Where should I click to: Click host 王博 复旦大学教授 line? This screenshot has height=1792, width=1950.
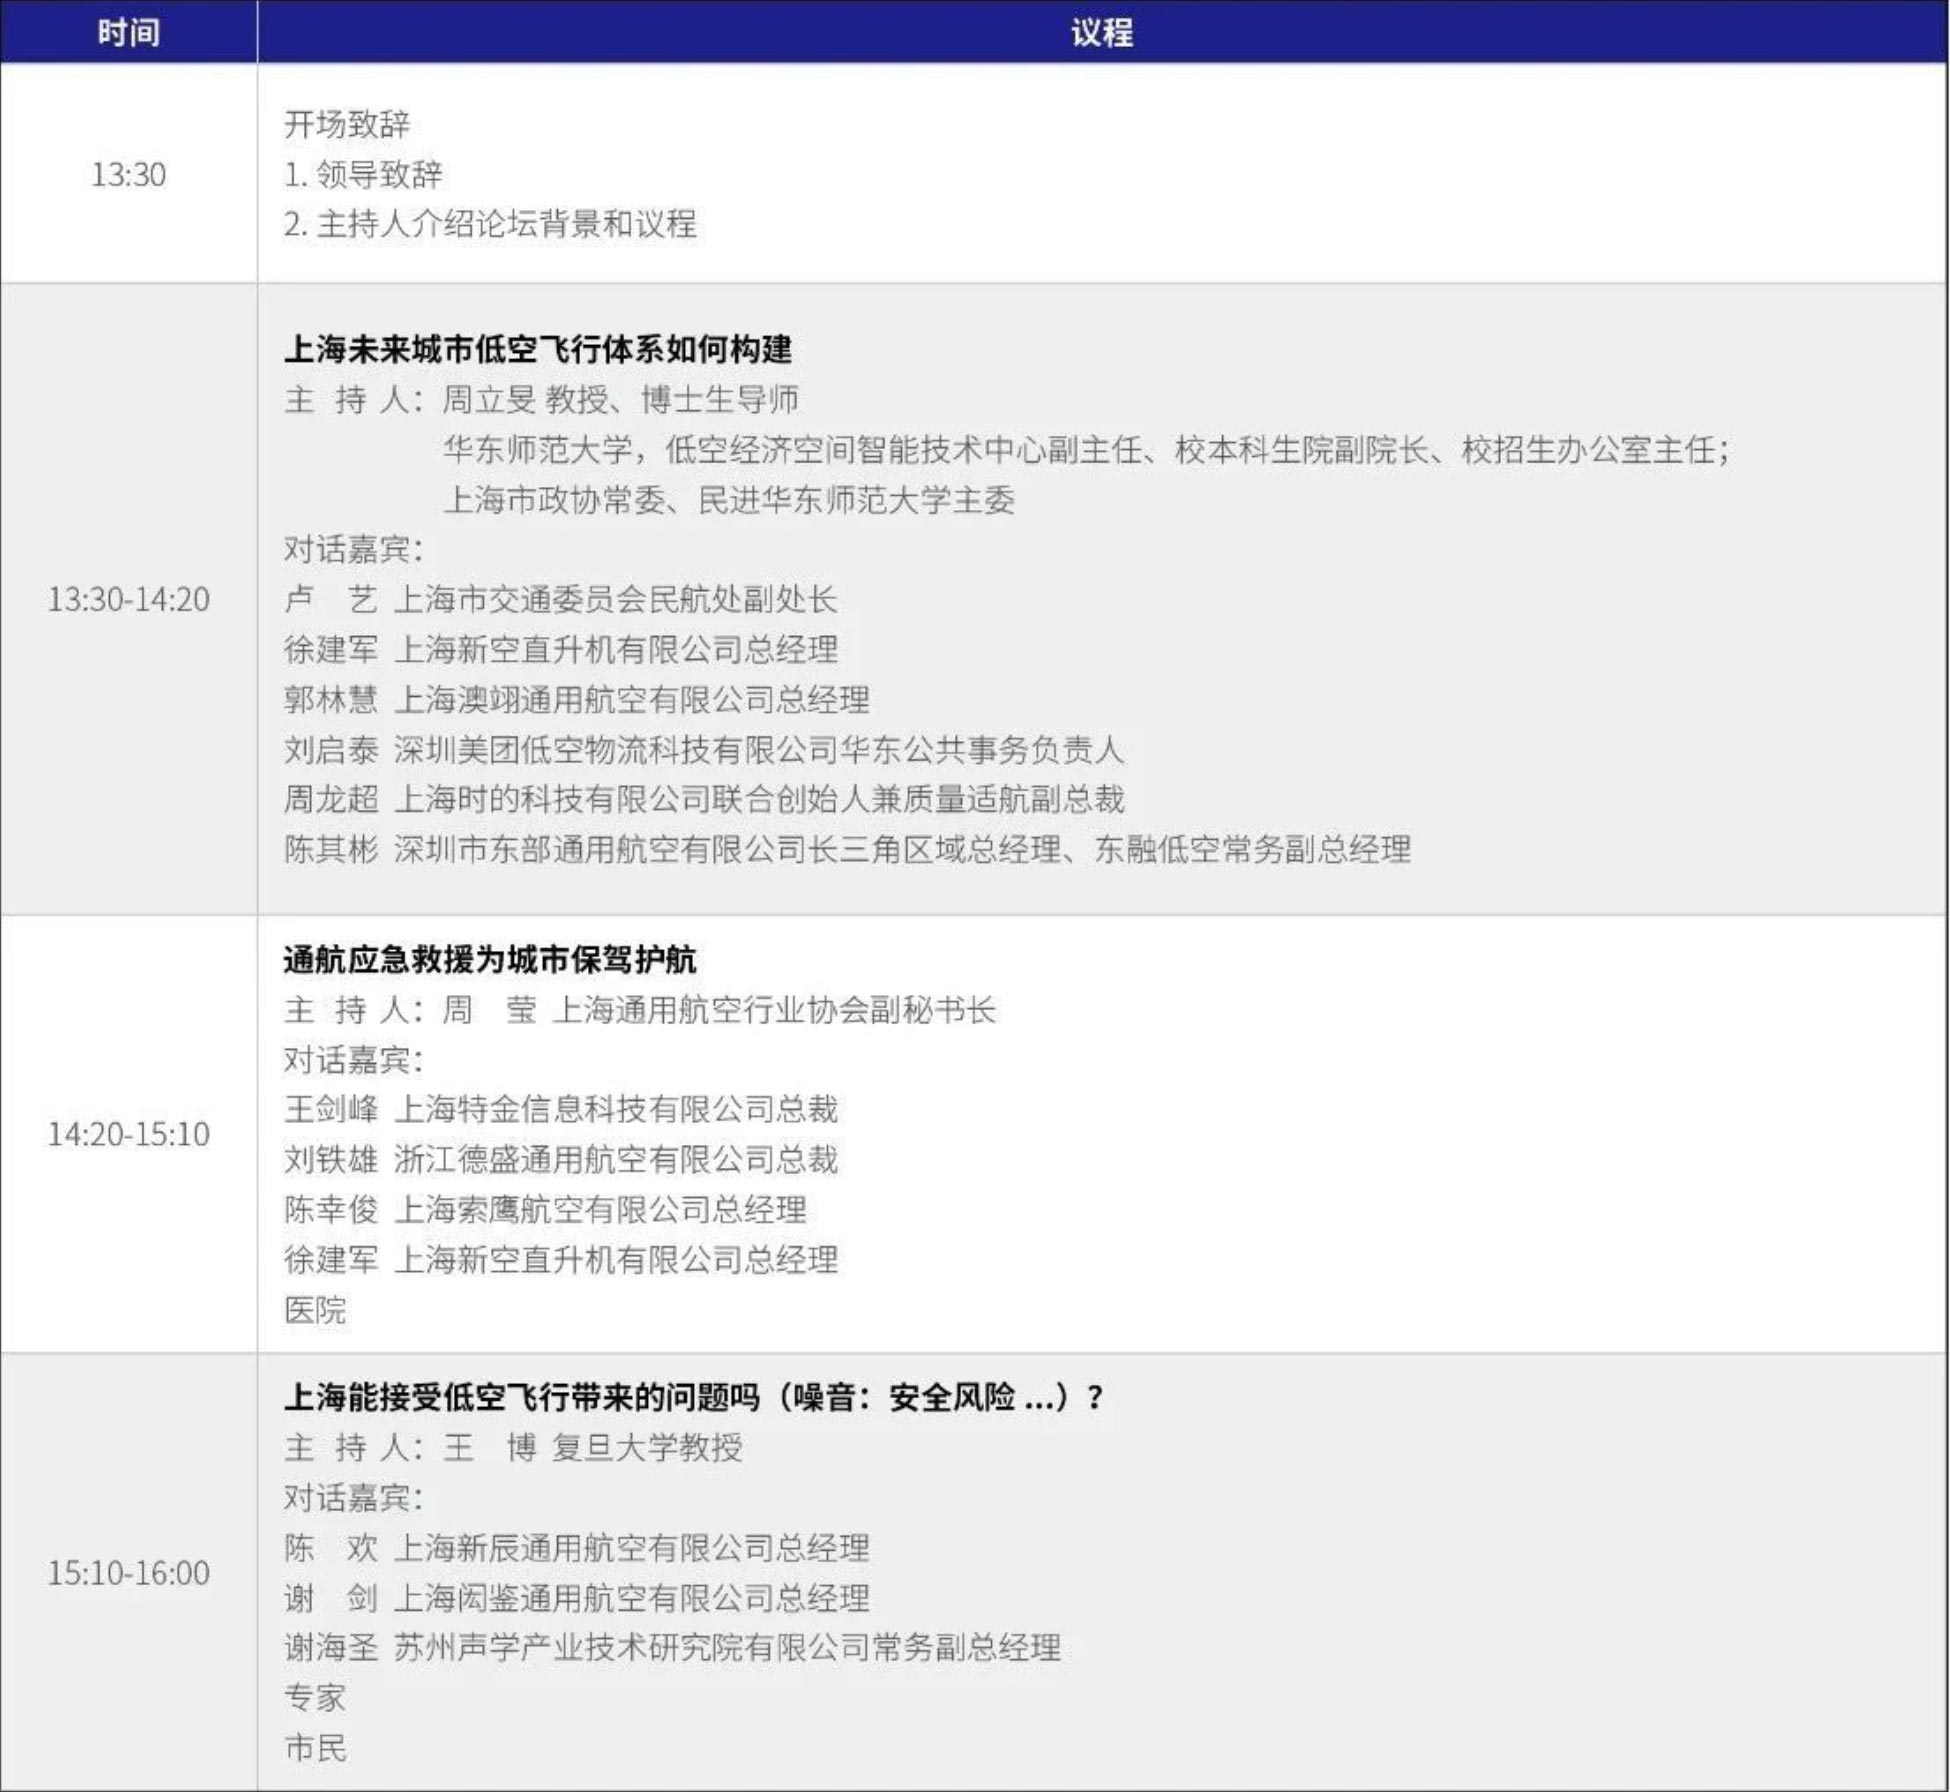point(595,1447)
